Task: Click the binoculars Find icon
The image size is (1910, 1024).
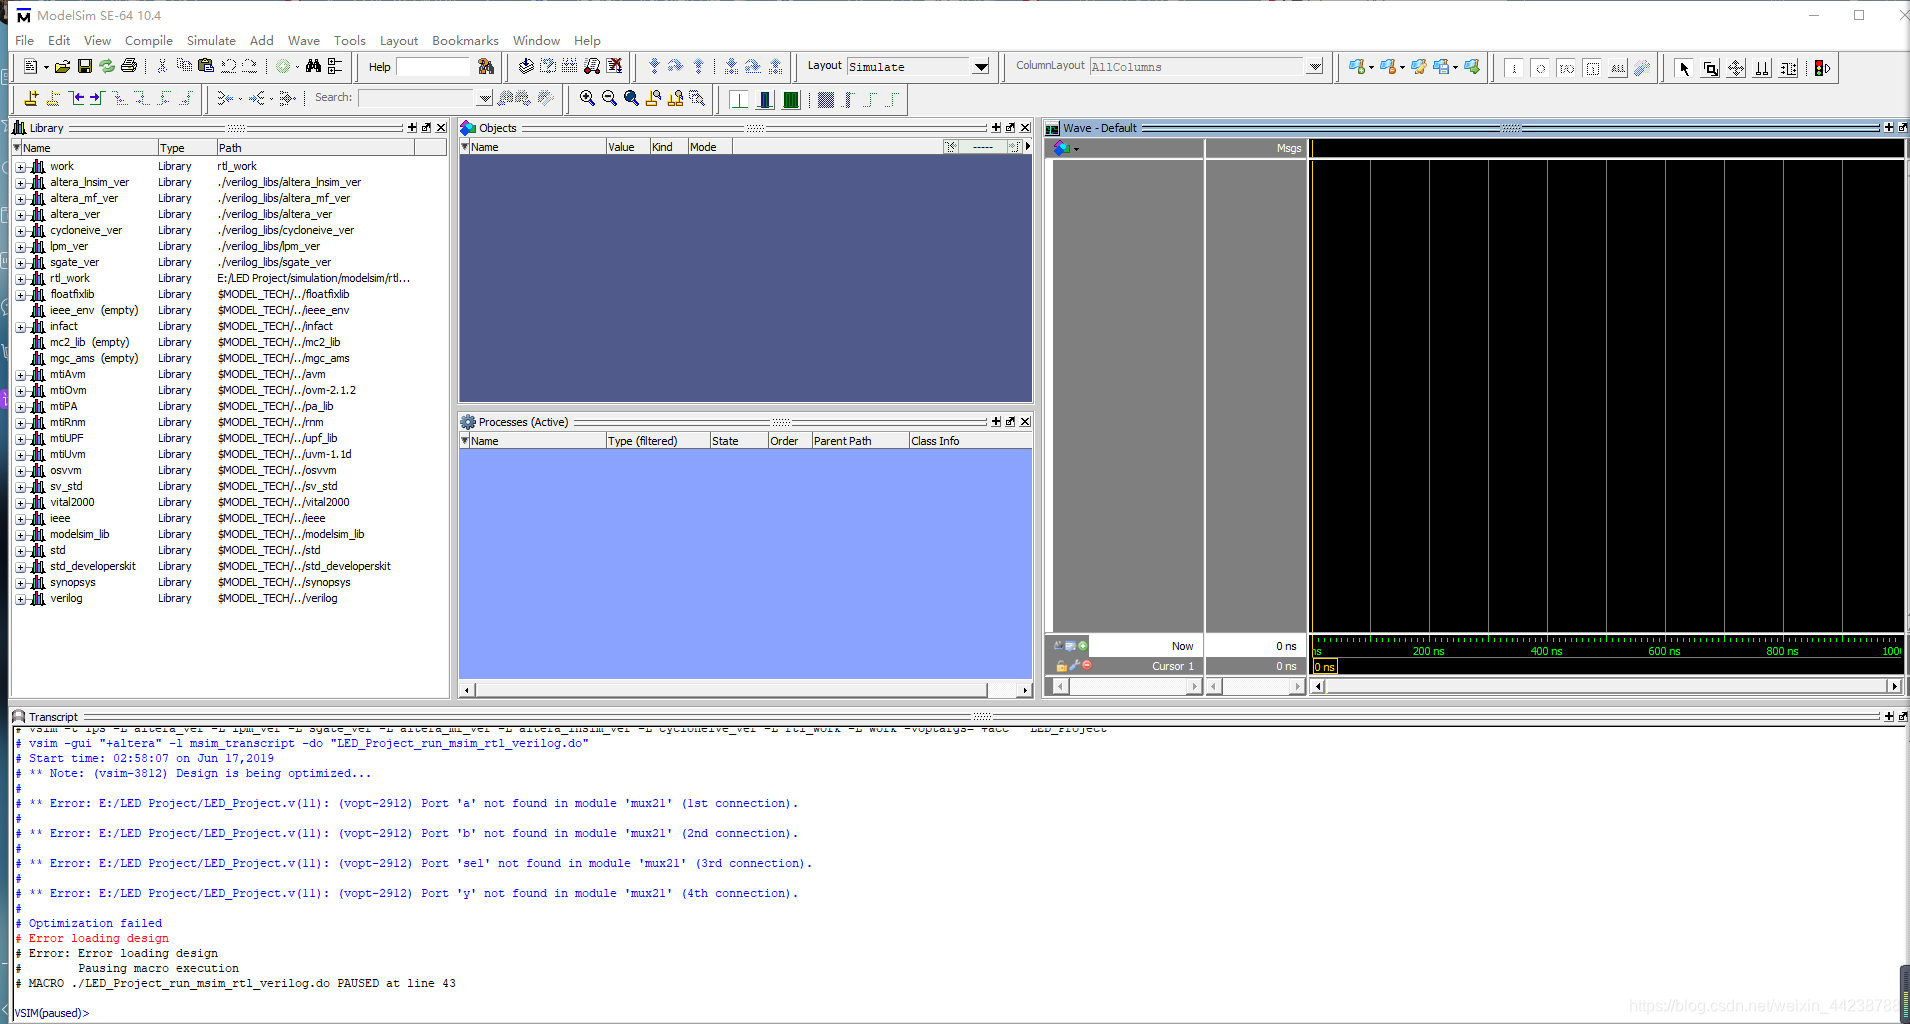Action: coord(313,67)
